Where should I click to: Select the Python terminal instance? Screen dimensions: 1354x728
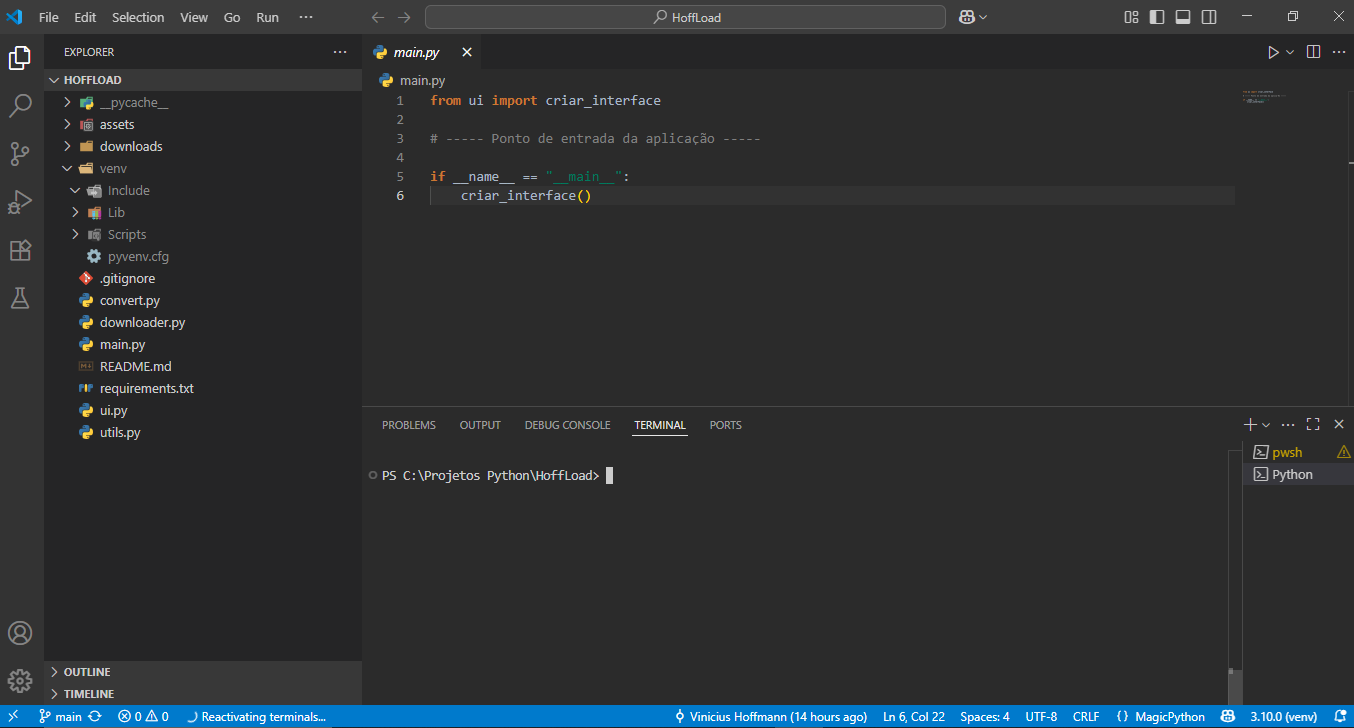(x=1298, y=474)
